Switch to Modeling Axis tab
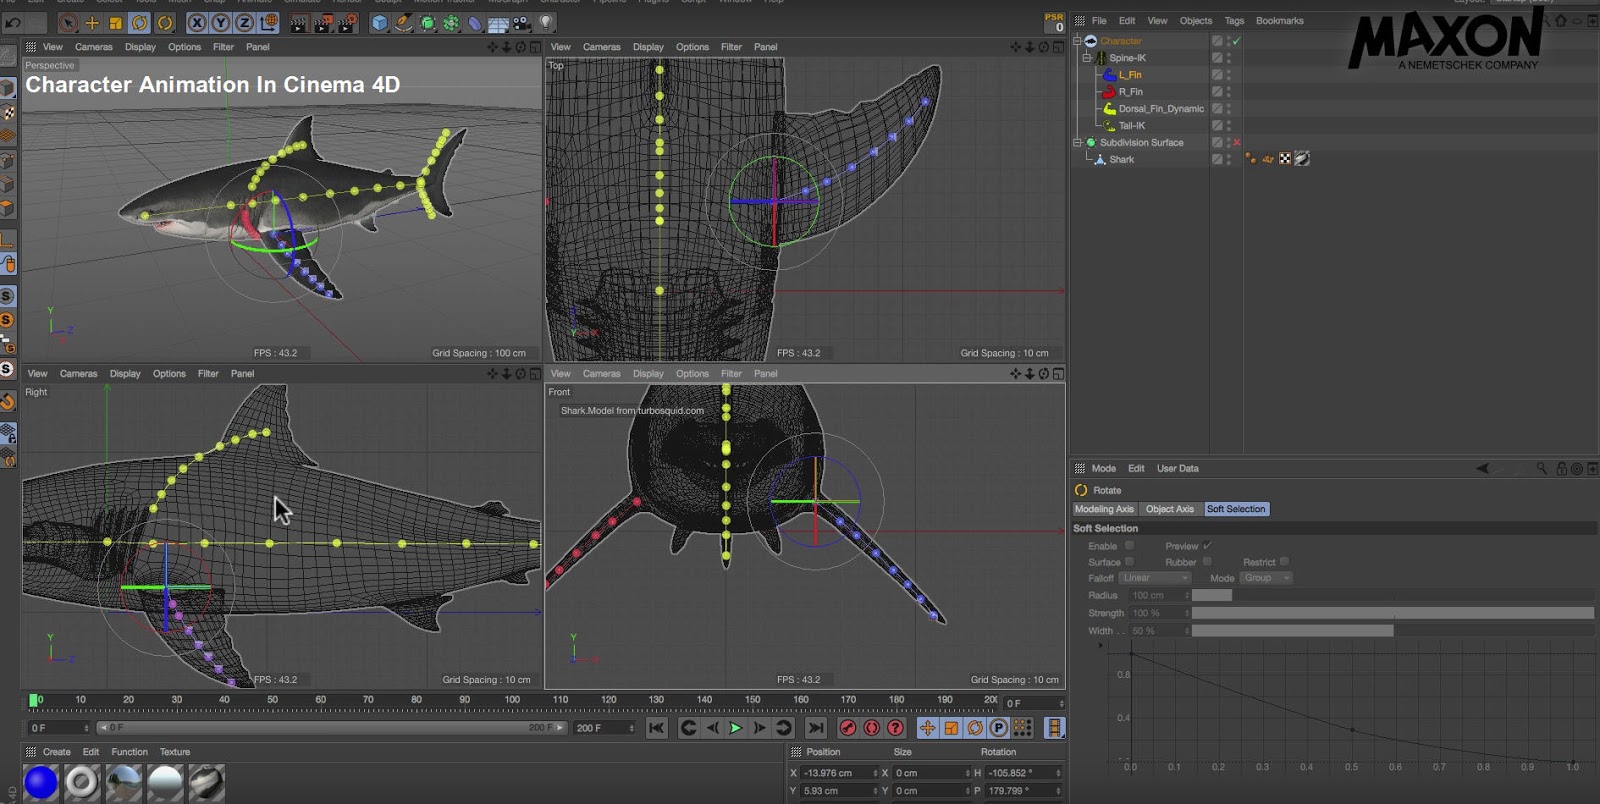 [x=1104, y=509]
